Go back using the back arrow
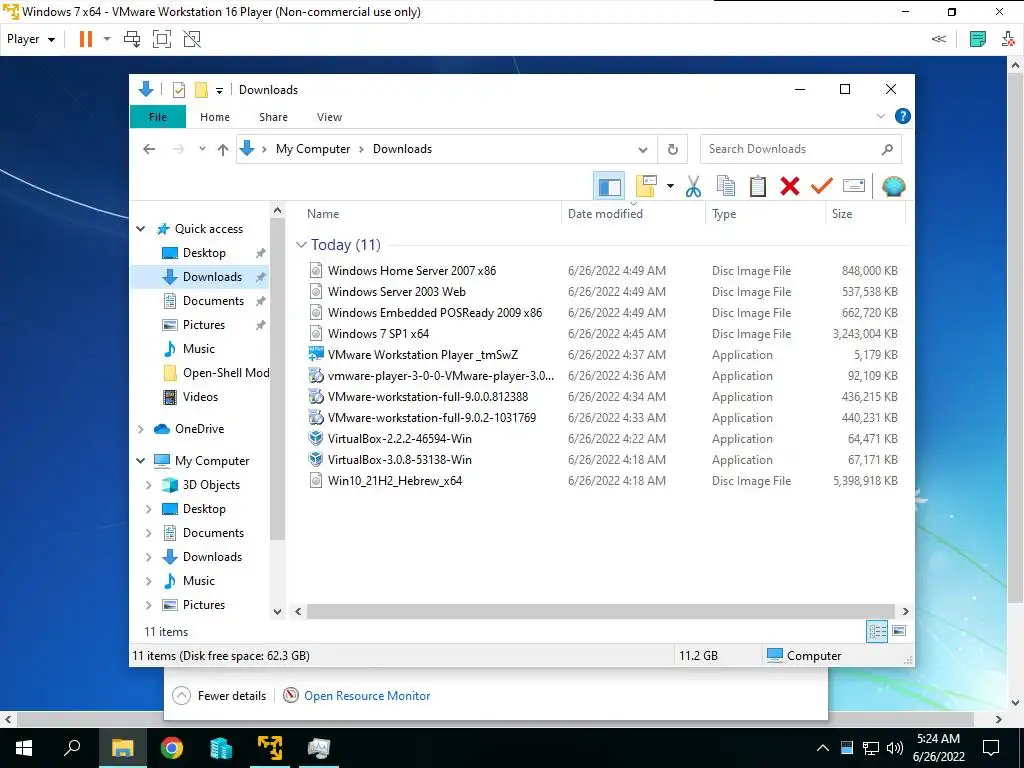This screenshot has width=1024, height=768. (x=149, y=150)
